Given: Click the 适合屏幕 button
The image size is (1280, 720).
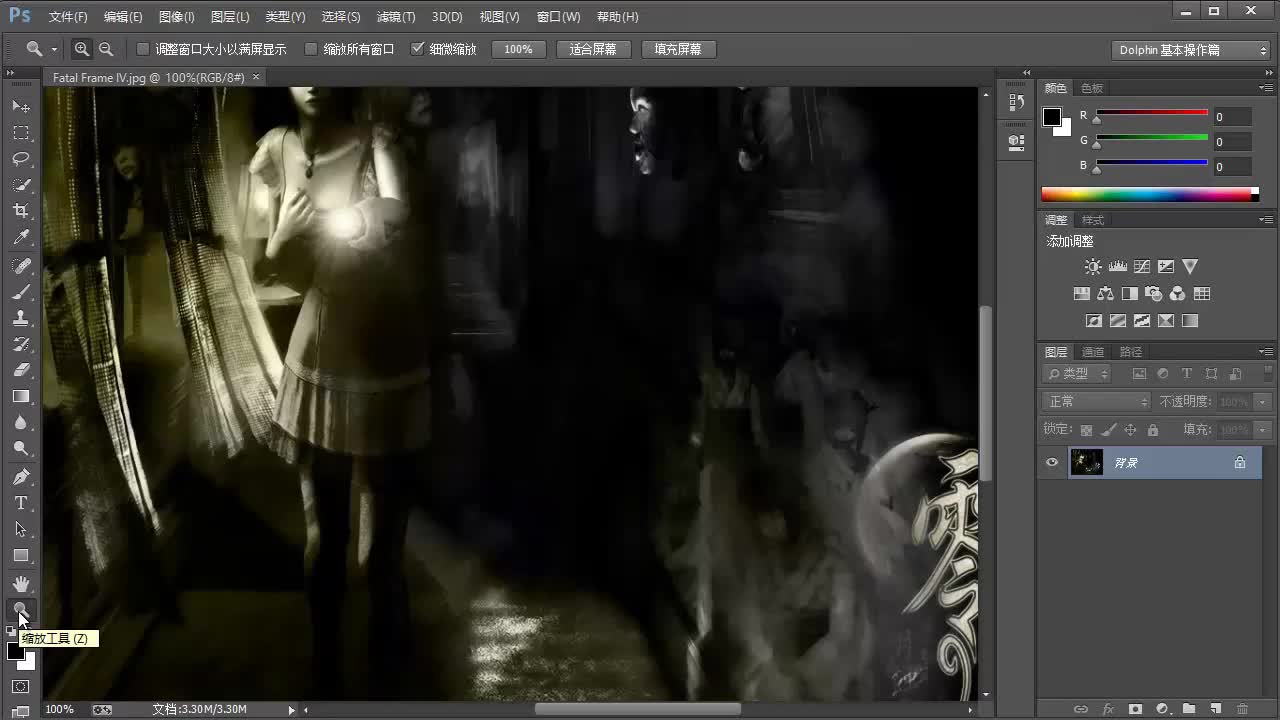Looking at the screenshot, I should coord(593,48).
